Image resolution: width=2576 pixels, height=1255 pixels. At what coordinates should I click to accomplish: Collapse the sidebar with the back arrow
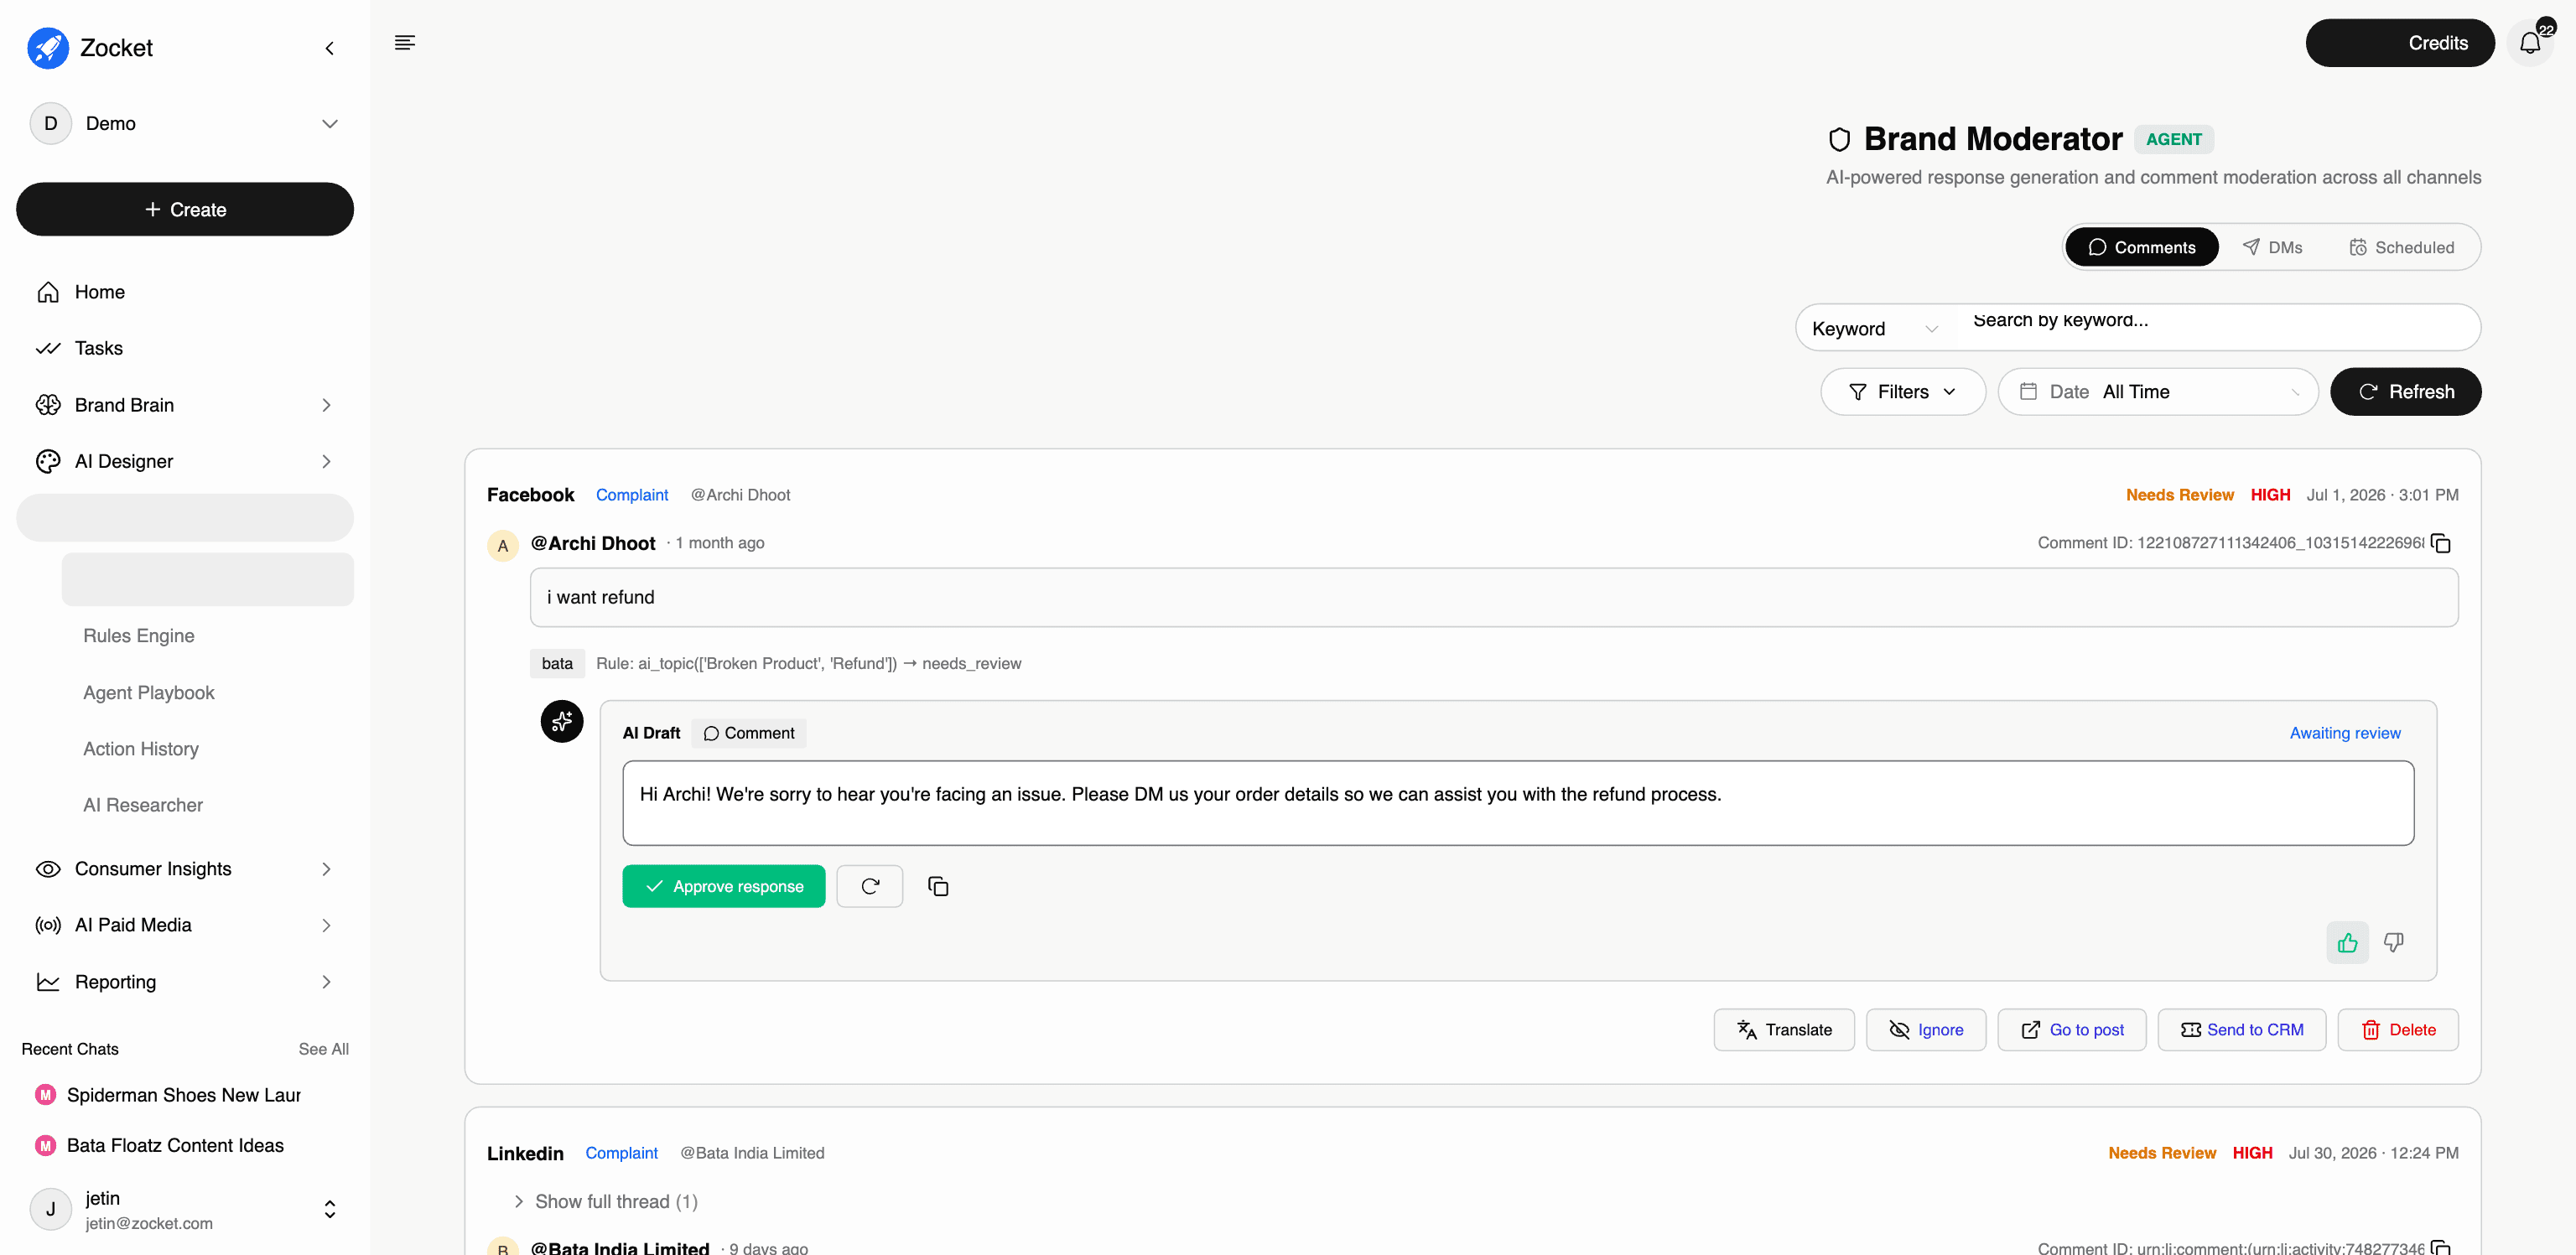[x=330, y=48]
